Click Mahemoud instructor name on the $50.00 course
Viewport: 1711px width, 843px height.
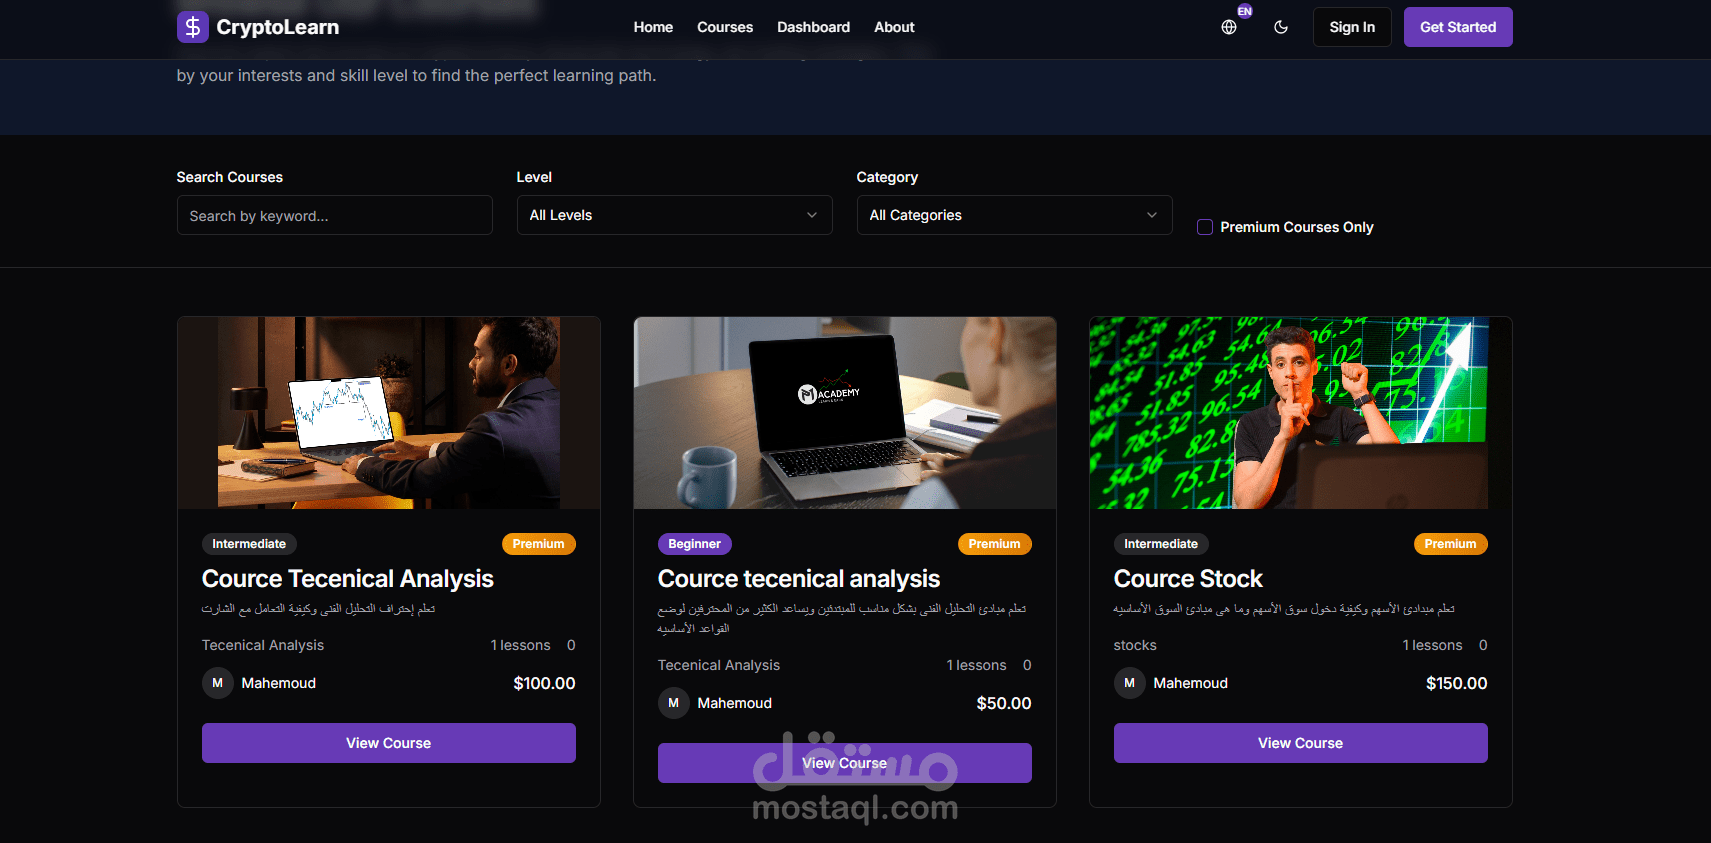coord(735,703)
